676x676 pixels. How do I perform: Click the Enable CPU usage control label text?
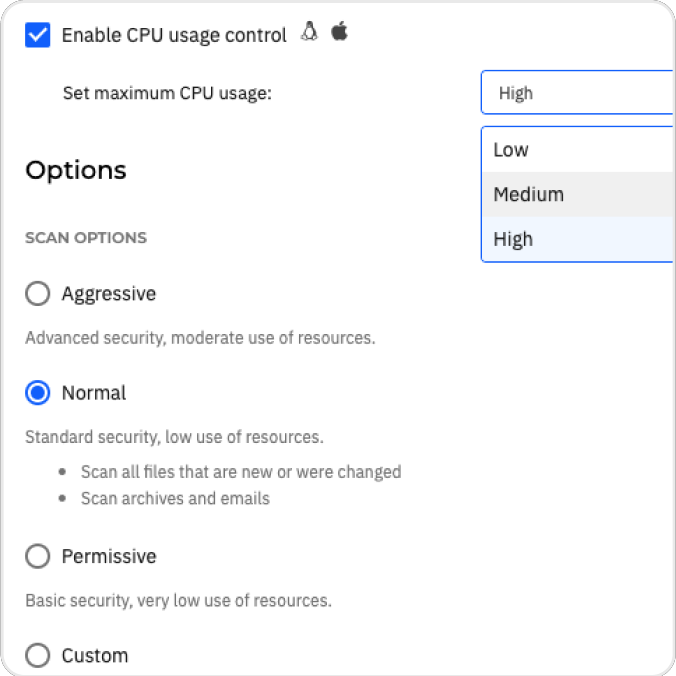pos(174,35)
